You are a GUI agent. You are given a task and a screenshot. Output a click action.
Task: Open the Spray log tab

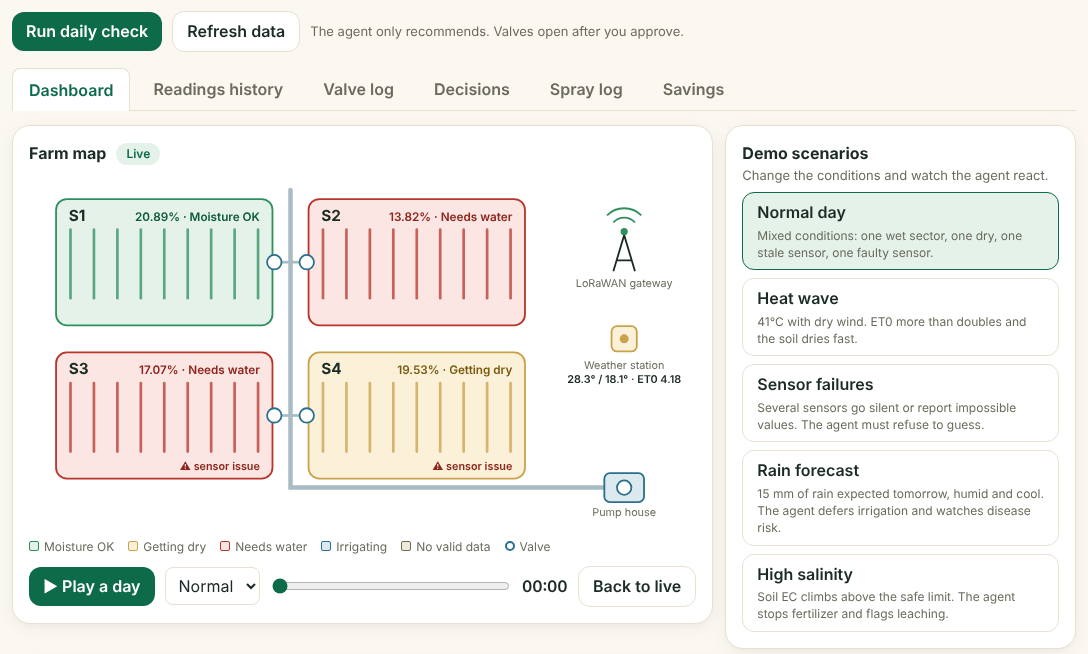586,89
